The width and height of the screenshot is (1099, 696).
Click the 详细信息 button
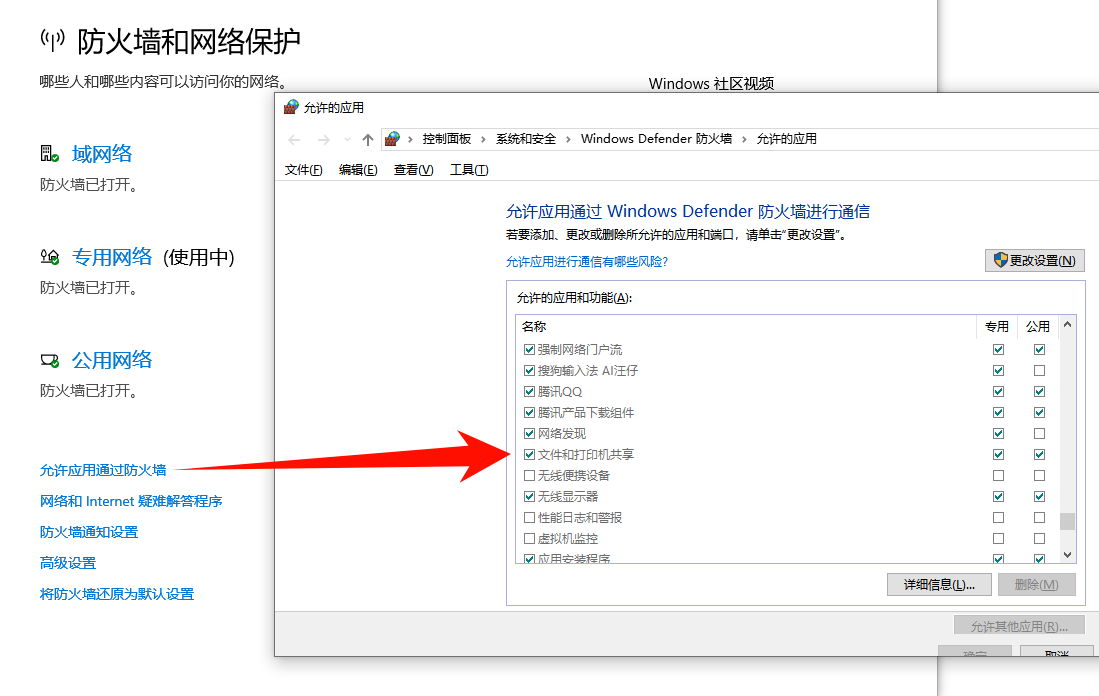click(939, 584)
